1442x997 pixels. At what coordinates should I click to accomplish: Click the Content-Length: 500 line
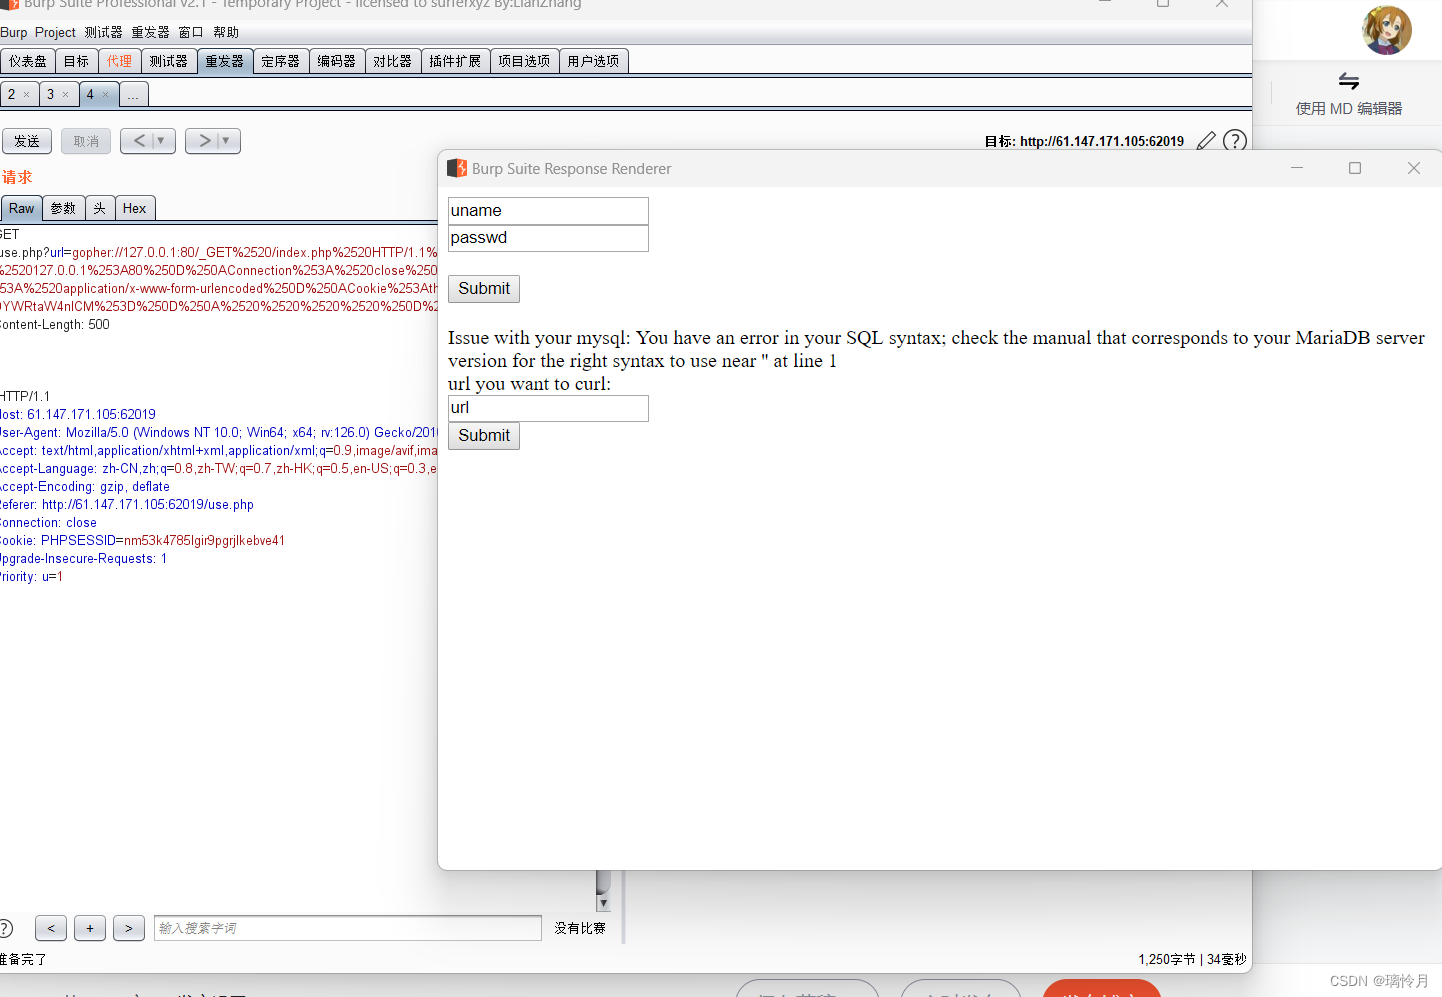55,325
